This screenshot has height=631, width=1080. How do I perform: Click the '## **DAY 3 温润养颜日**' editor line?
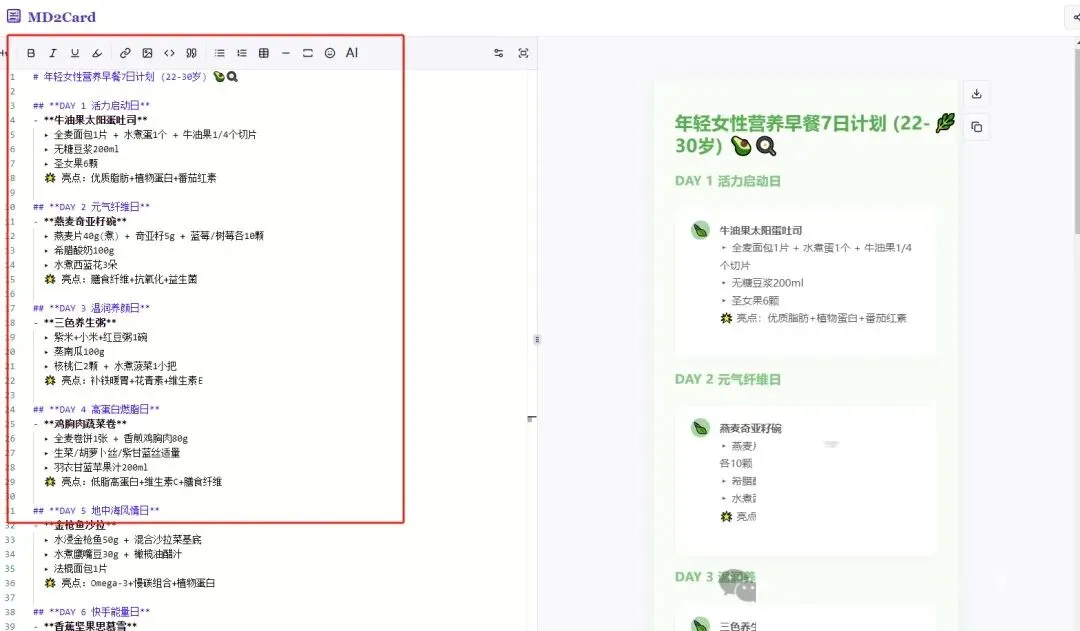click(92, 308)
